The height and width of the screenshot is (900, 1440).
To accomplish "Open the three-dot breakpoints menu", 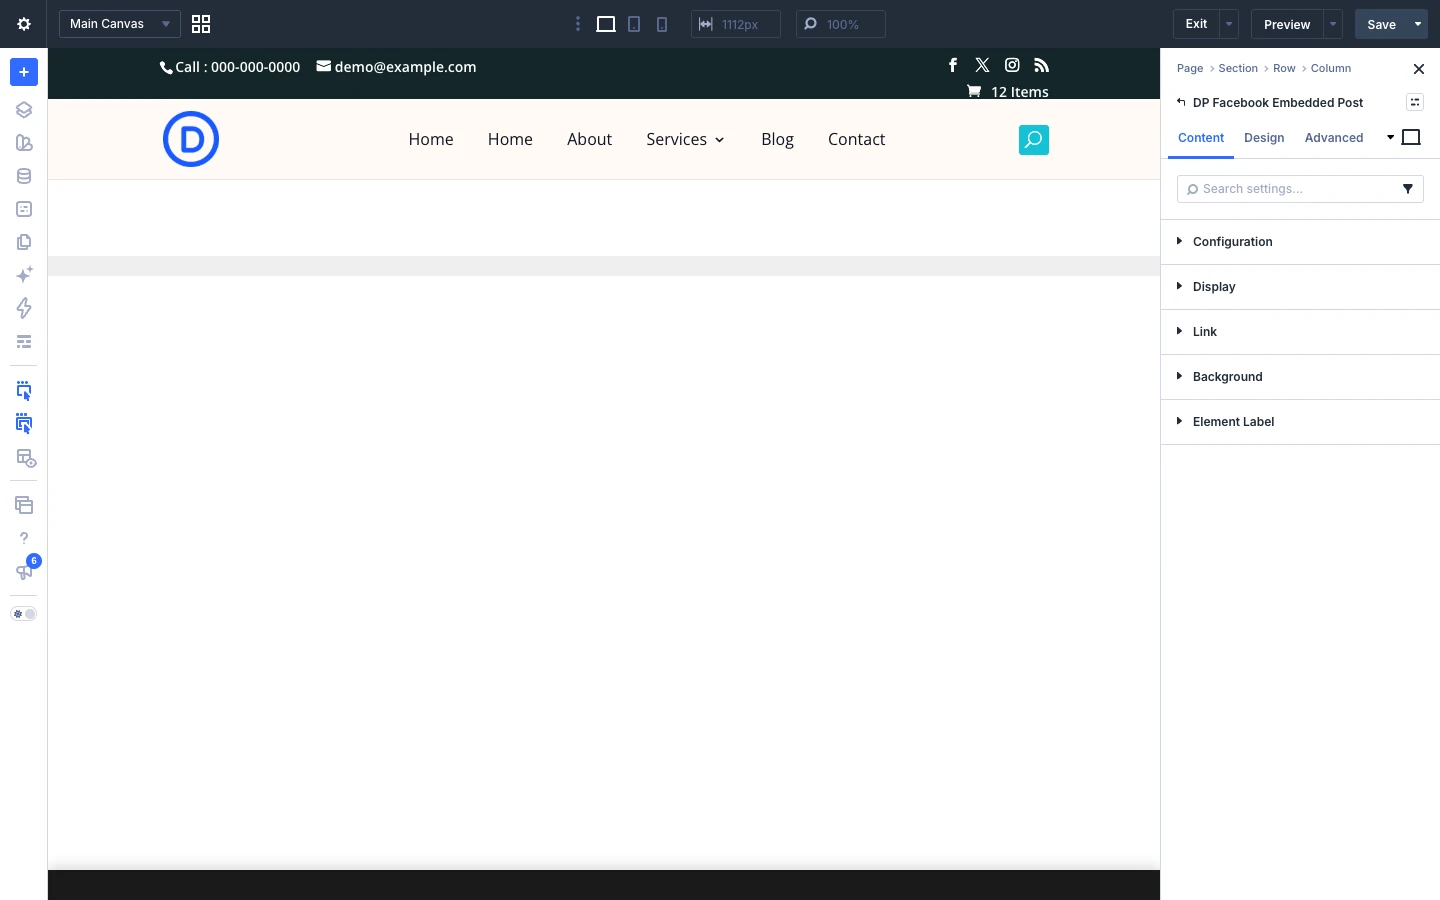I will pos(578,24).
